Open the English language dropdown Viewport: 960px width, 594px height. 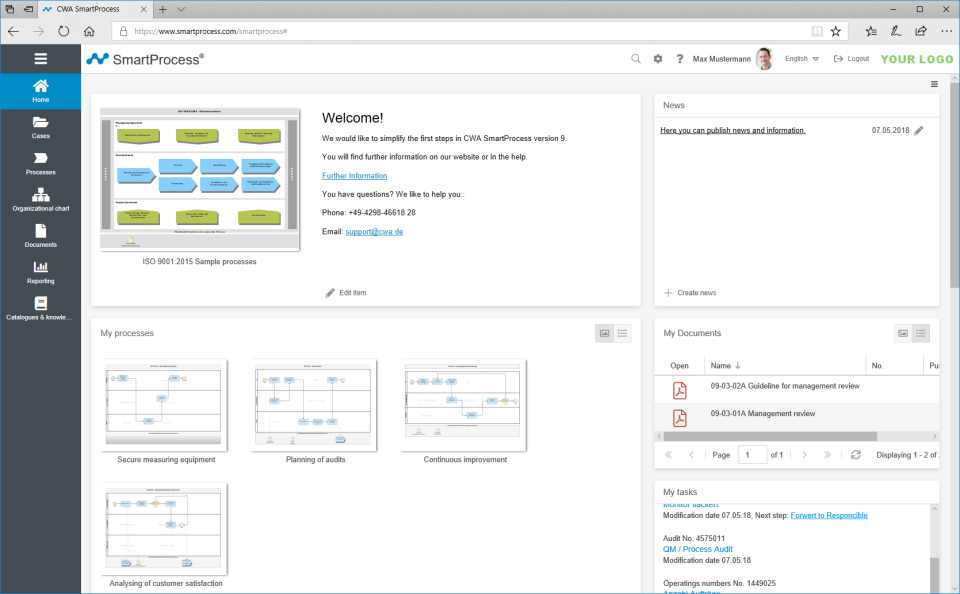801,59
